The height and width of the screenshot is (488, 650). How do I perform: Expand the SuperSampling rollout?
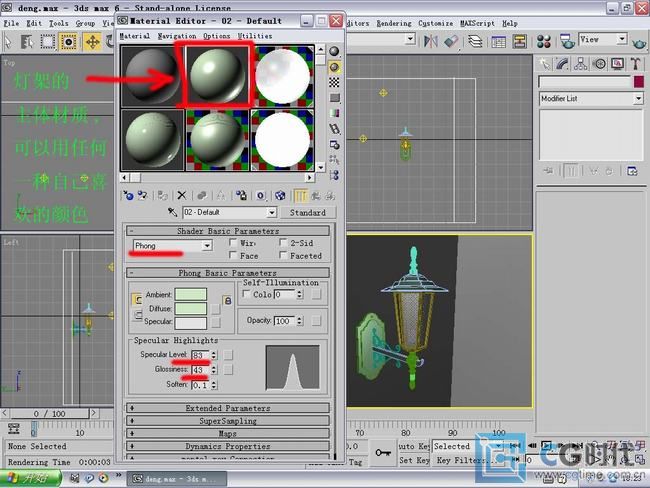(x=228, y=421)
